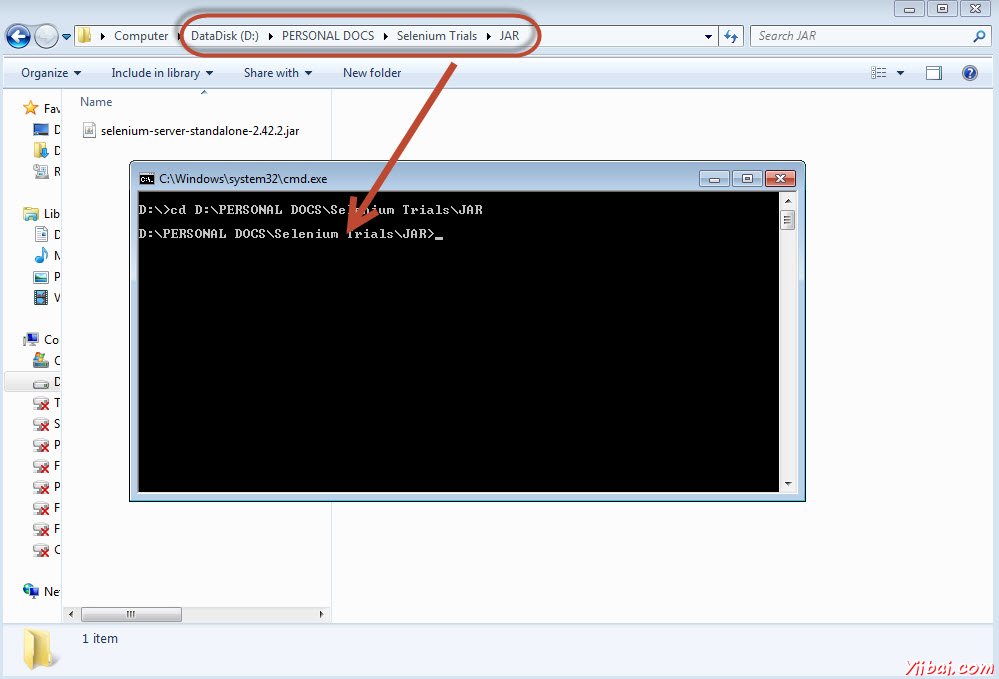This screenshot has width=999, height=679.
Task: Expand the view options dropdown arrow
Action: click(900, 73)
